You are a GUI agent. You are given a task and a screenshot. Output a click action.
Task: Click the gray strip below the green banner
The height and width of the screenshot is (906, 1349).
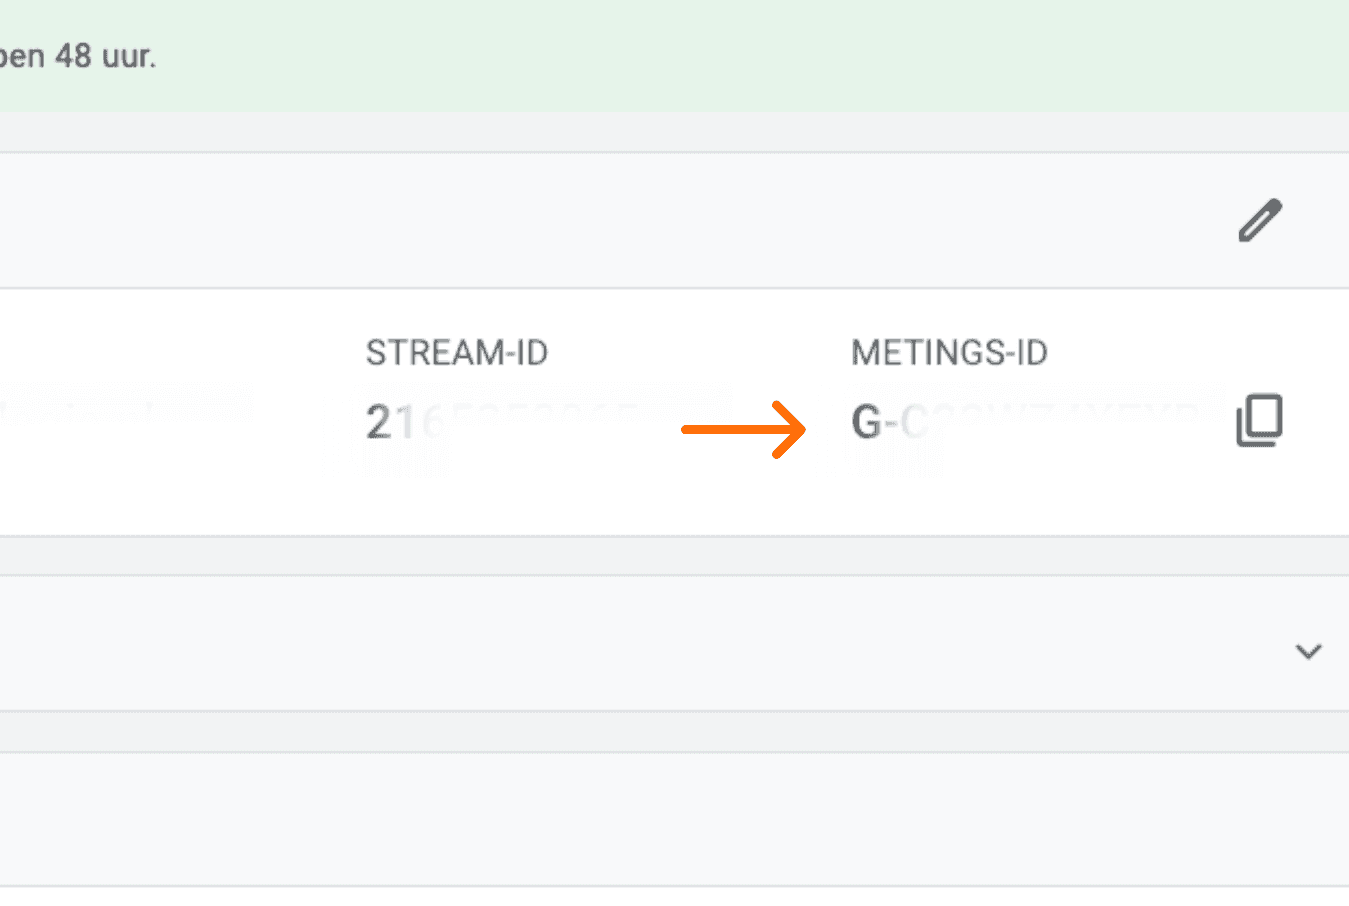[600, 132]
